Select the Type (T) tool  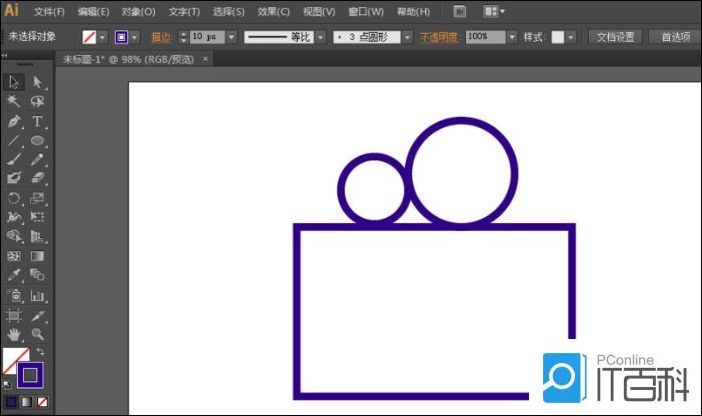coord(38,121)
